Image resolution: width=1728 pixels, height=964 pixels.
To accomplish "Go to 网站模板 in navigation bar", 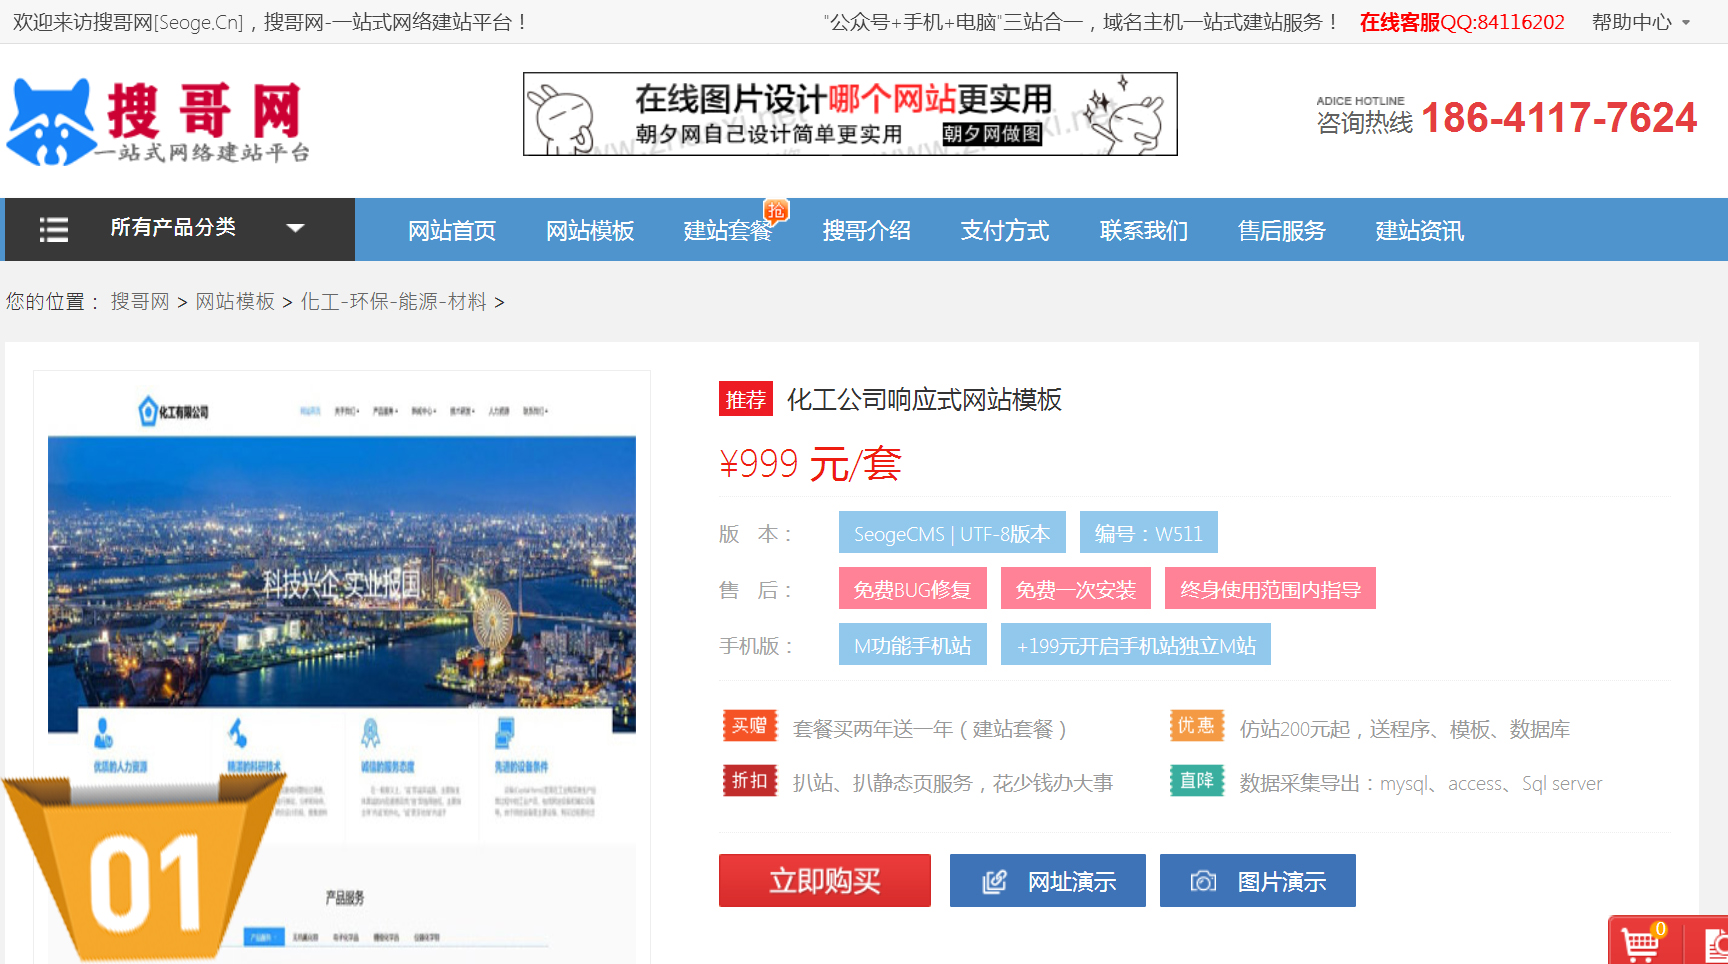I will coord(590,231).
